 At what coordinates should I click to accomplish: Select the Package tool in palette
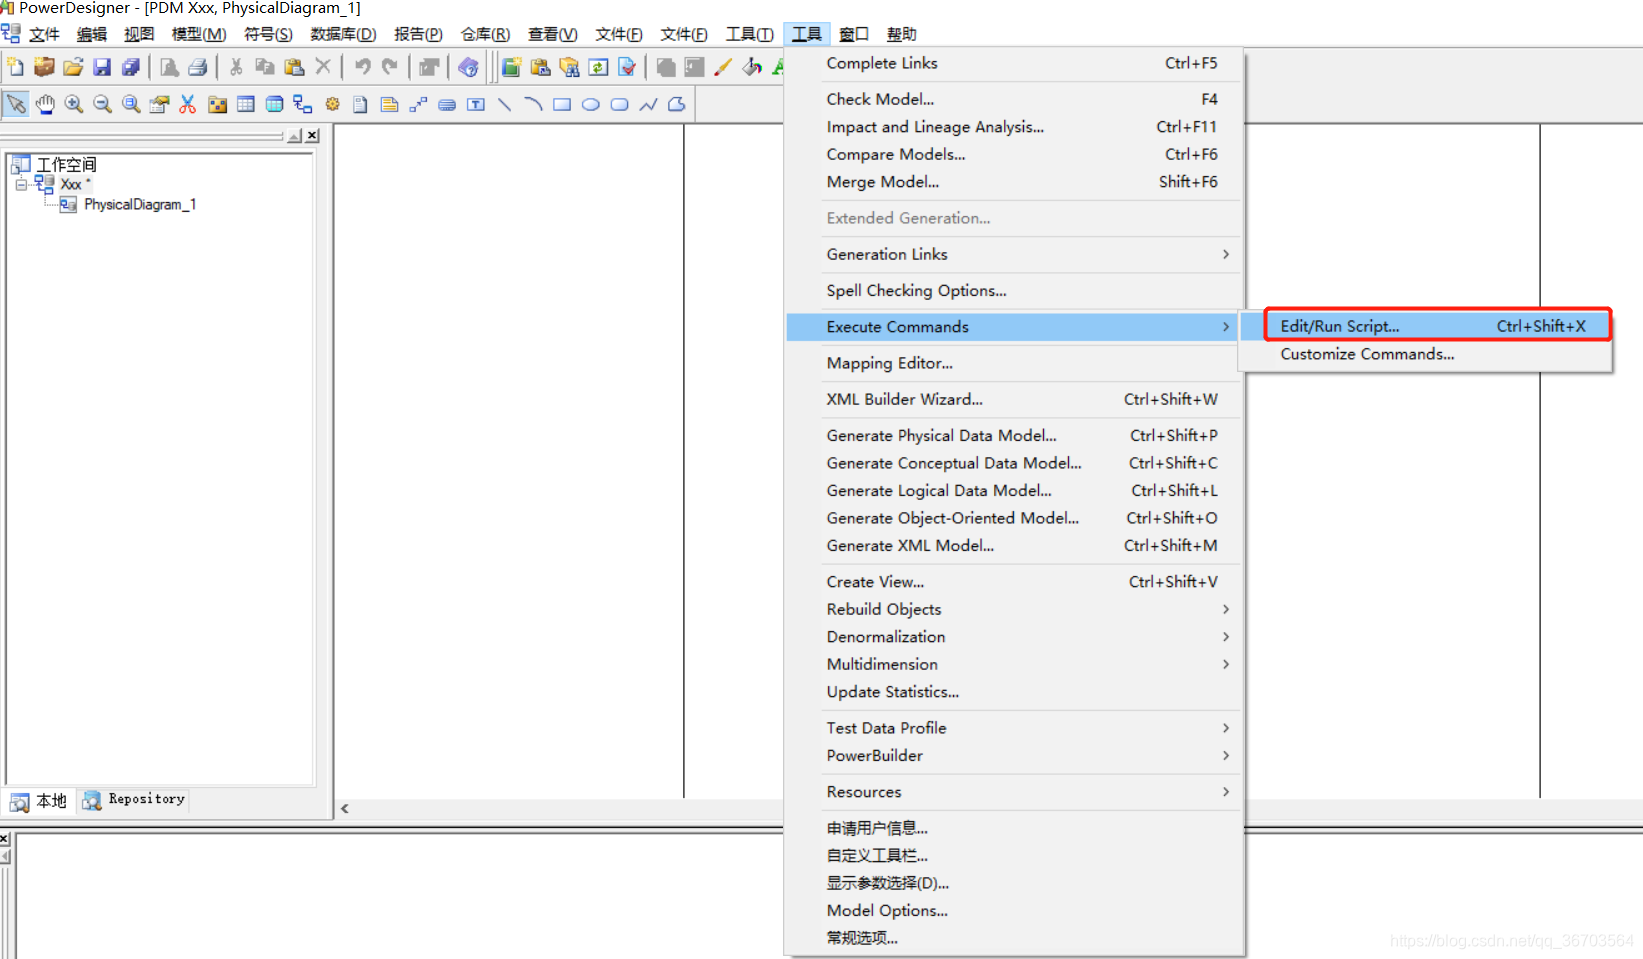click(x=217, y=104)
